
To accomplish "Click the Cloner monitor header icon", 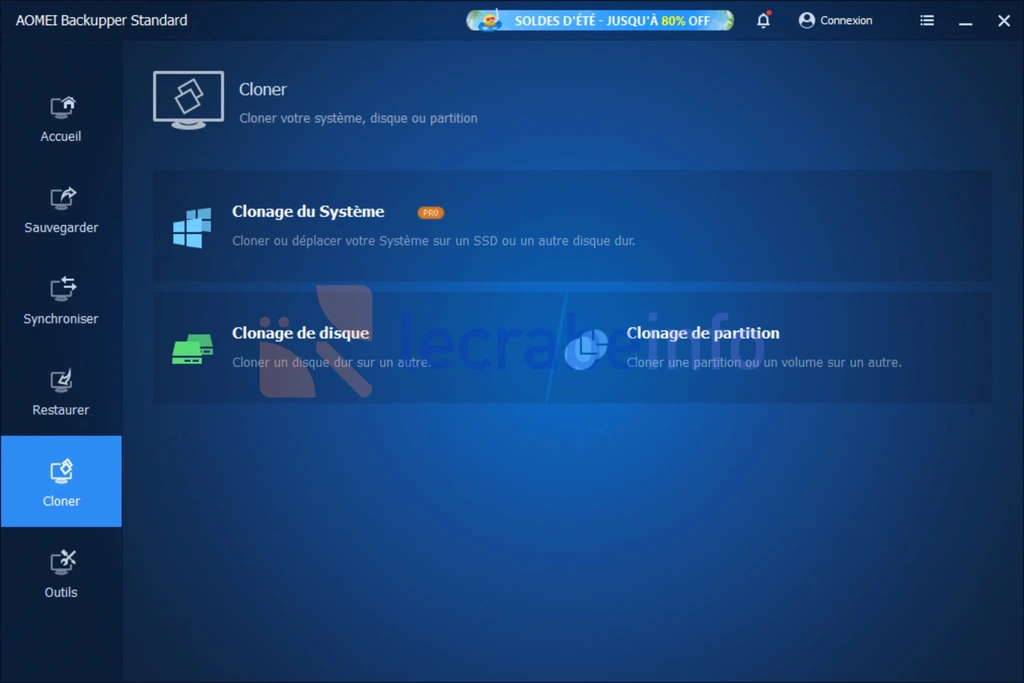I will click(188, 99).
